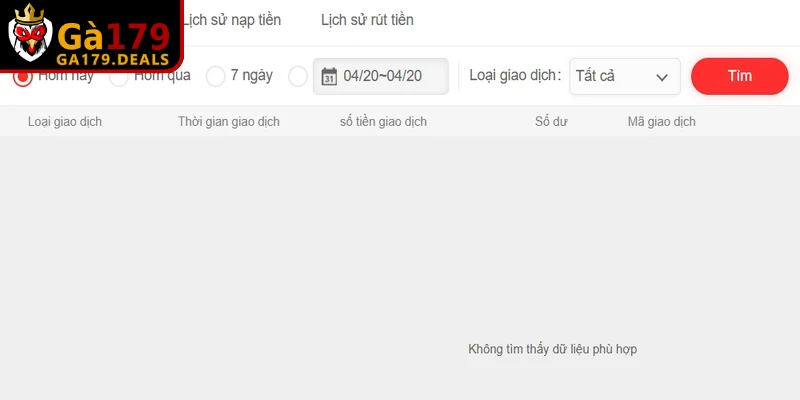The image size is (800, 400).
Task: Expand the Tất cả transaction type dropdown
Action: 624,76
